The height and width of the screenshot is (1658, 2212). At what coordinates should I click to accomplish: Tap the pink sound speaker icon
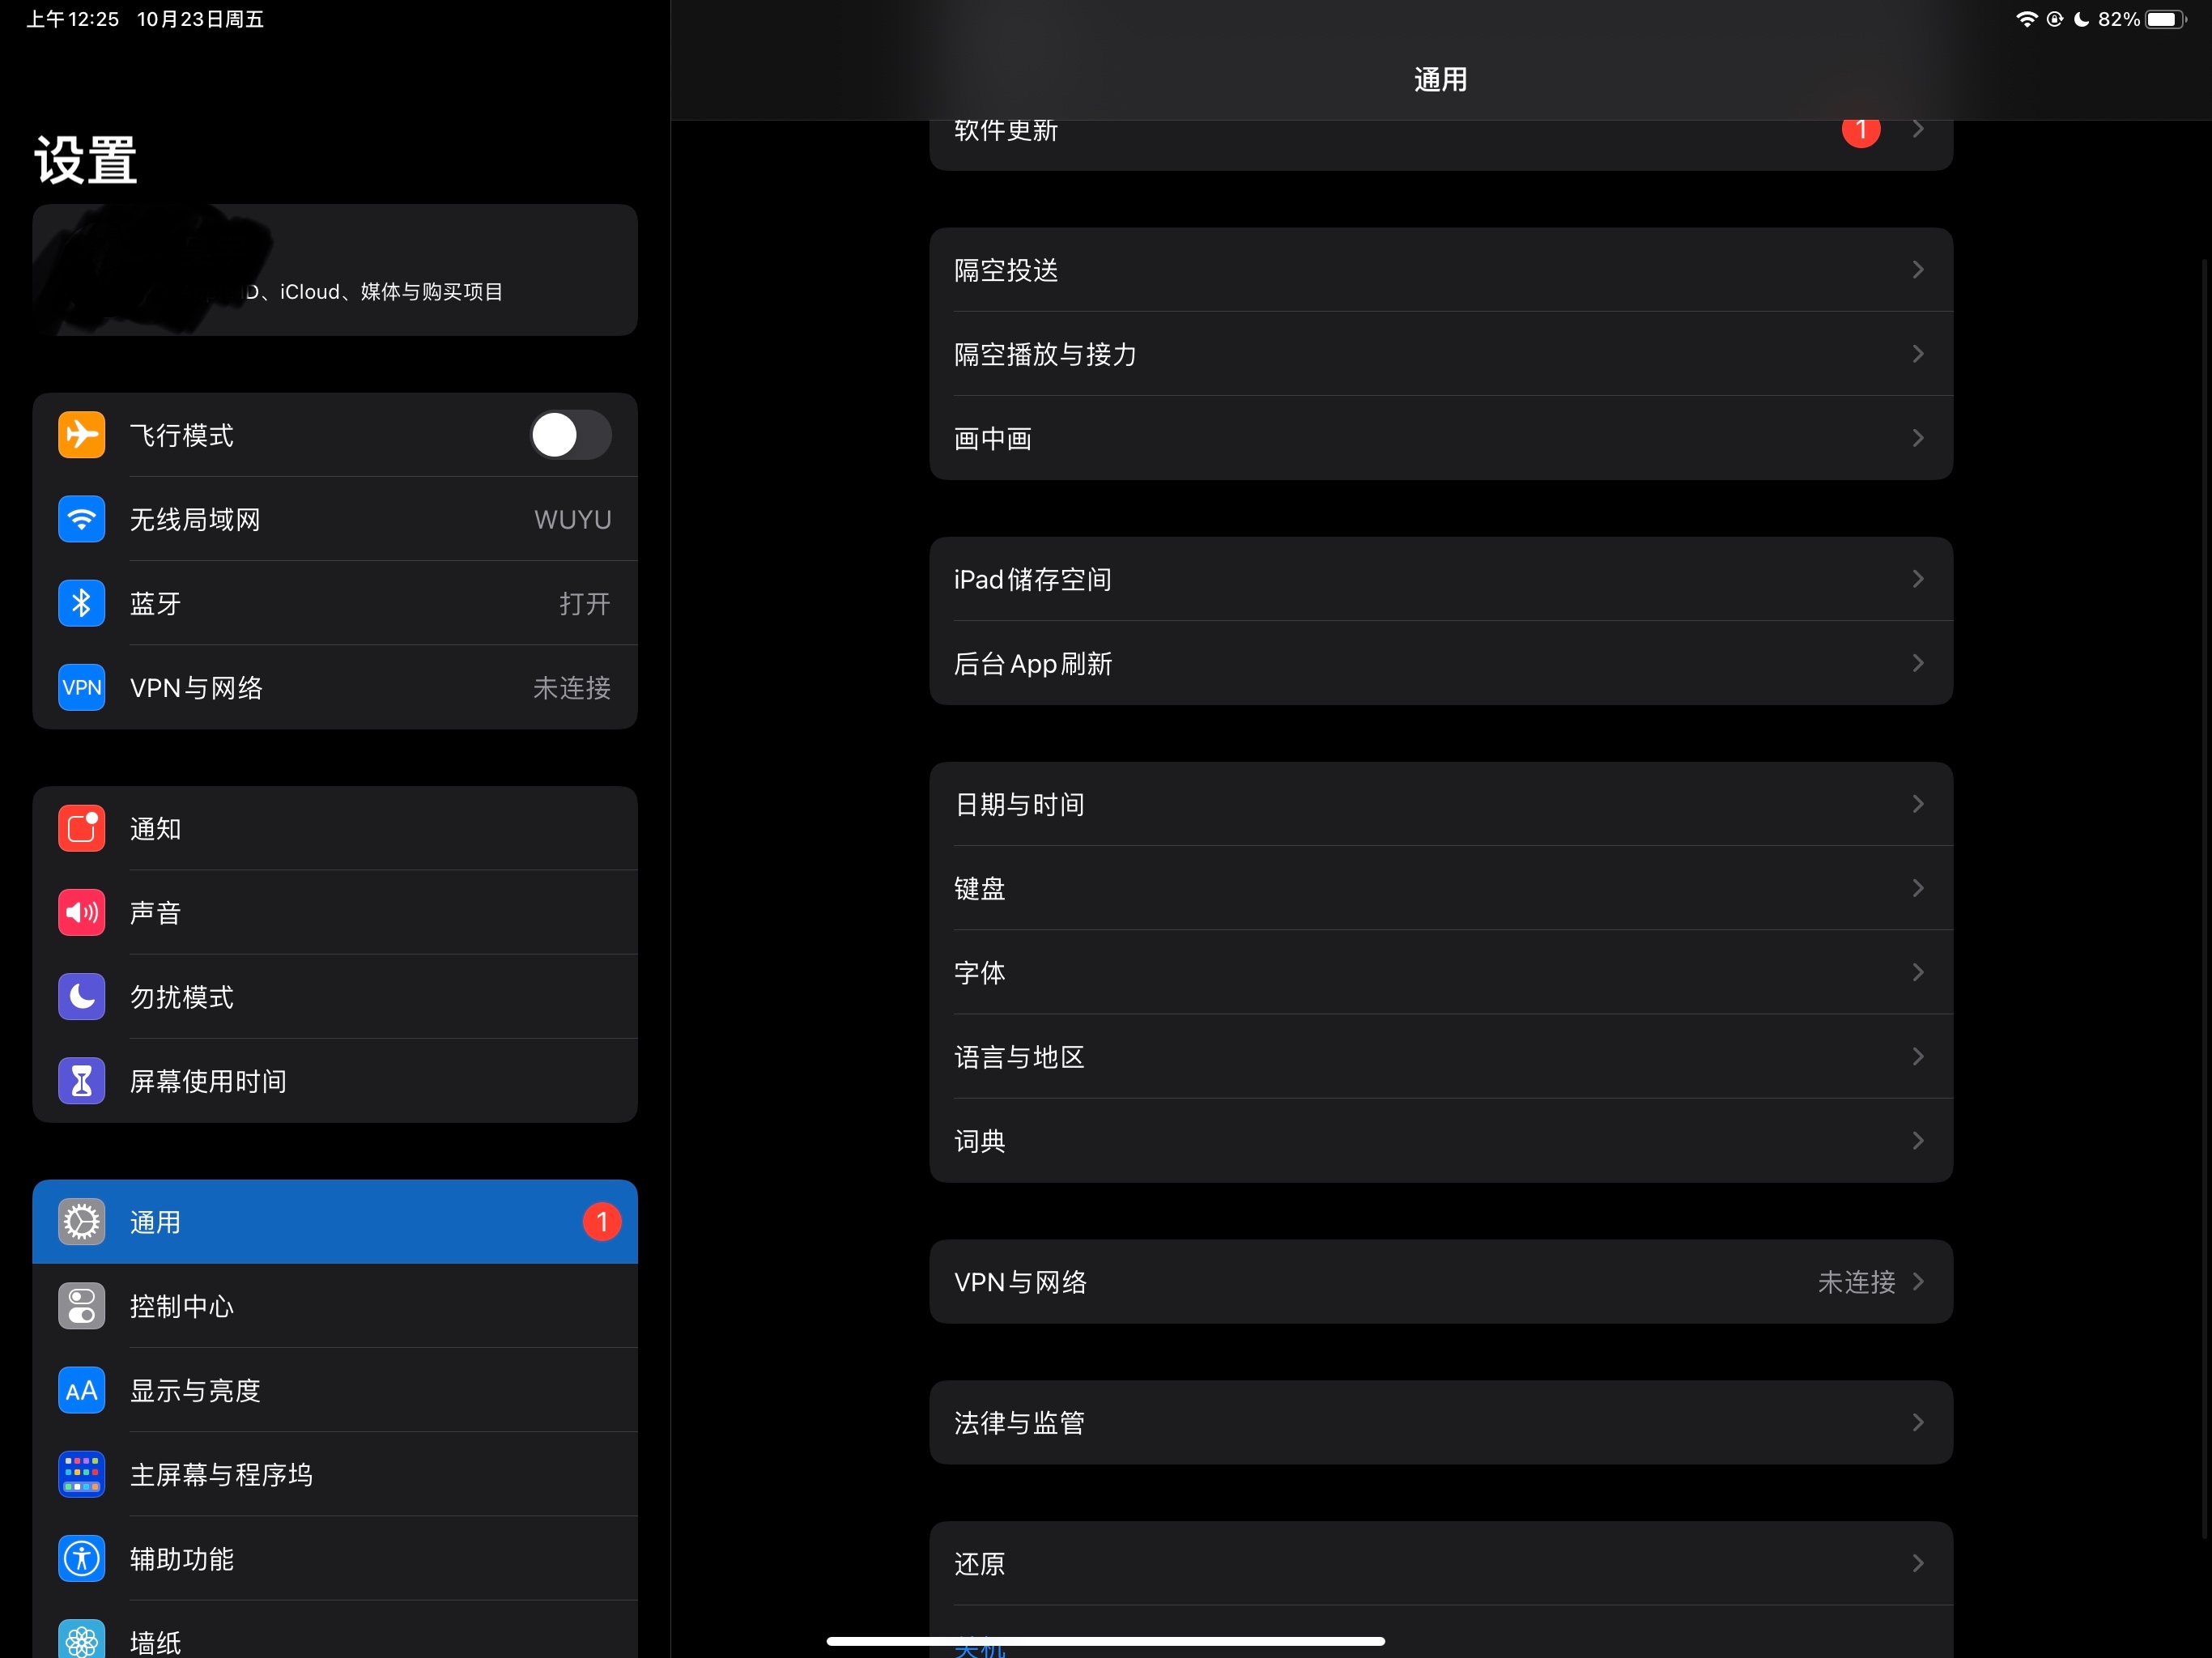pos(81,913)
